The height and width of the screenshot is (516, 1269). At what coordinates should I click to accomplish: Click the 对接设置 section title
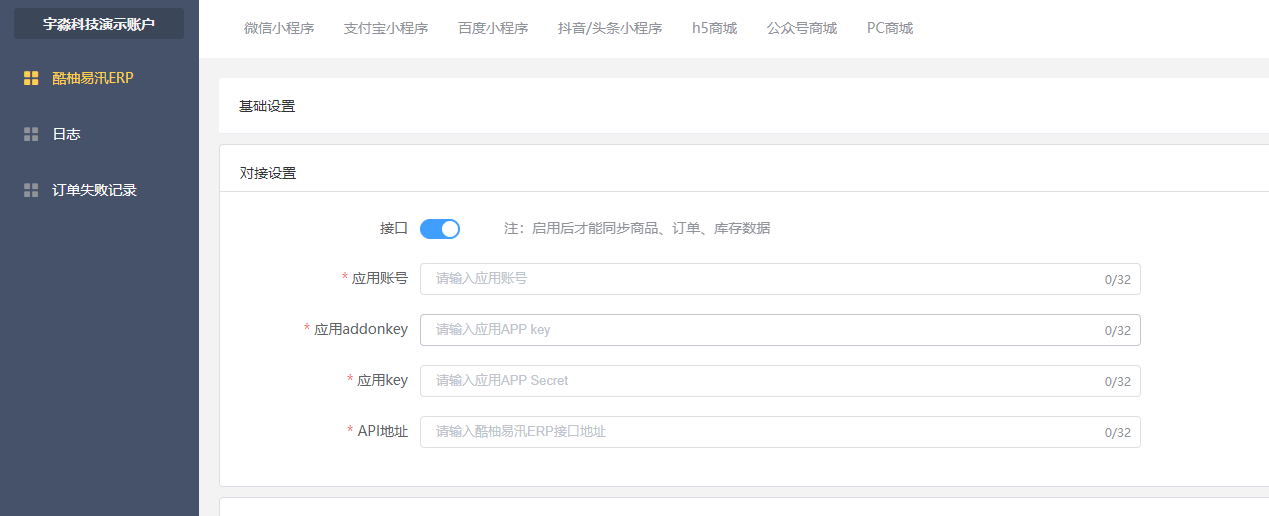[268, 173]
